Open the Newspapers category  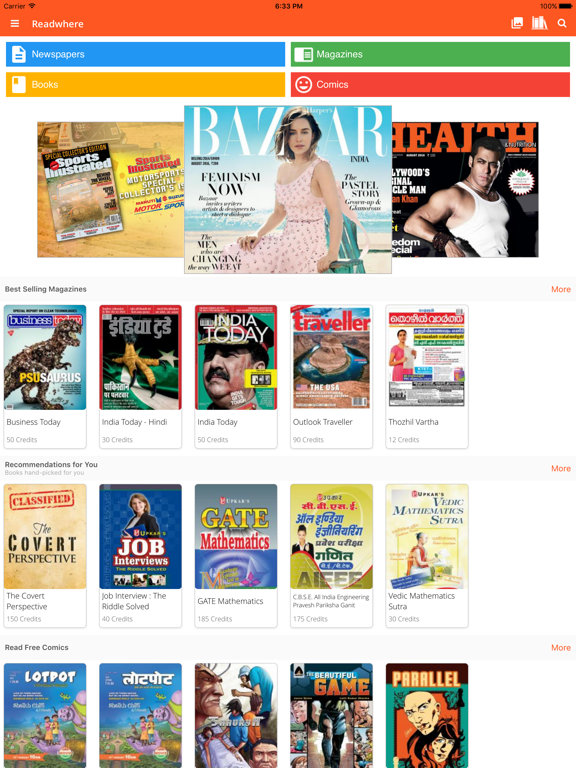coord(145,54)
